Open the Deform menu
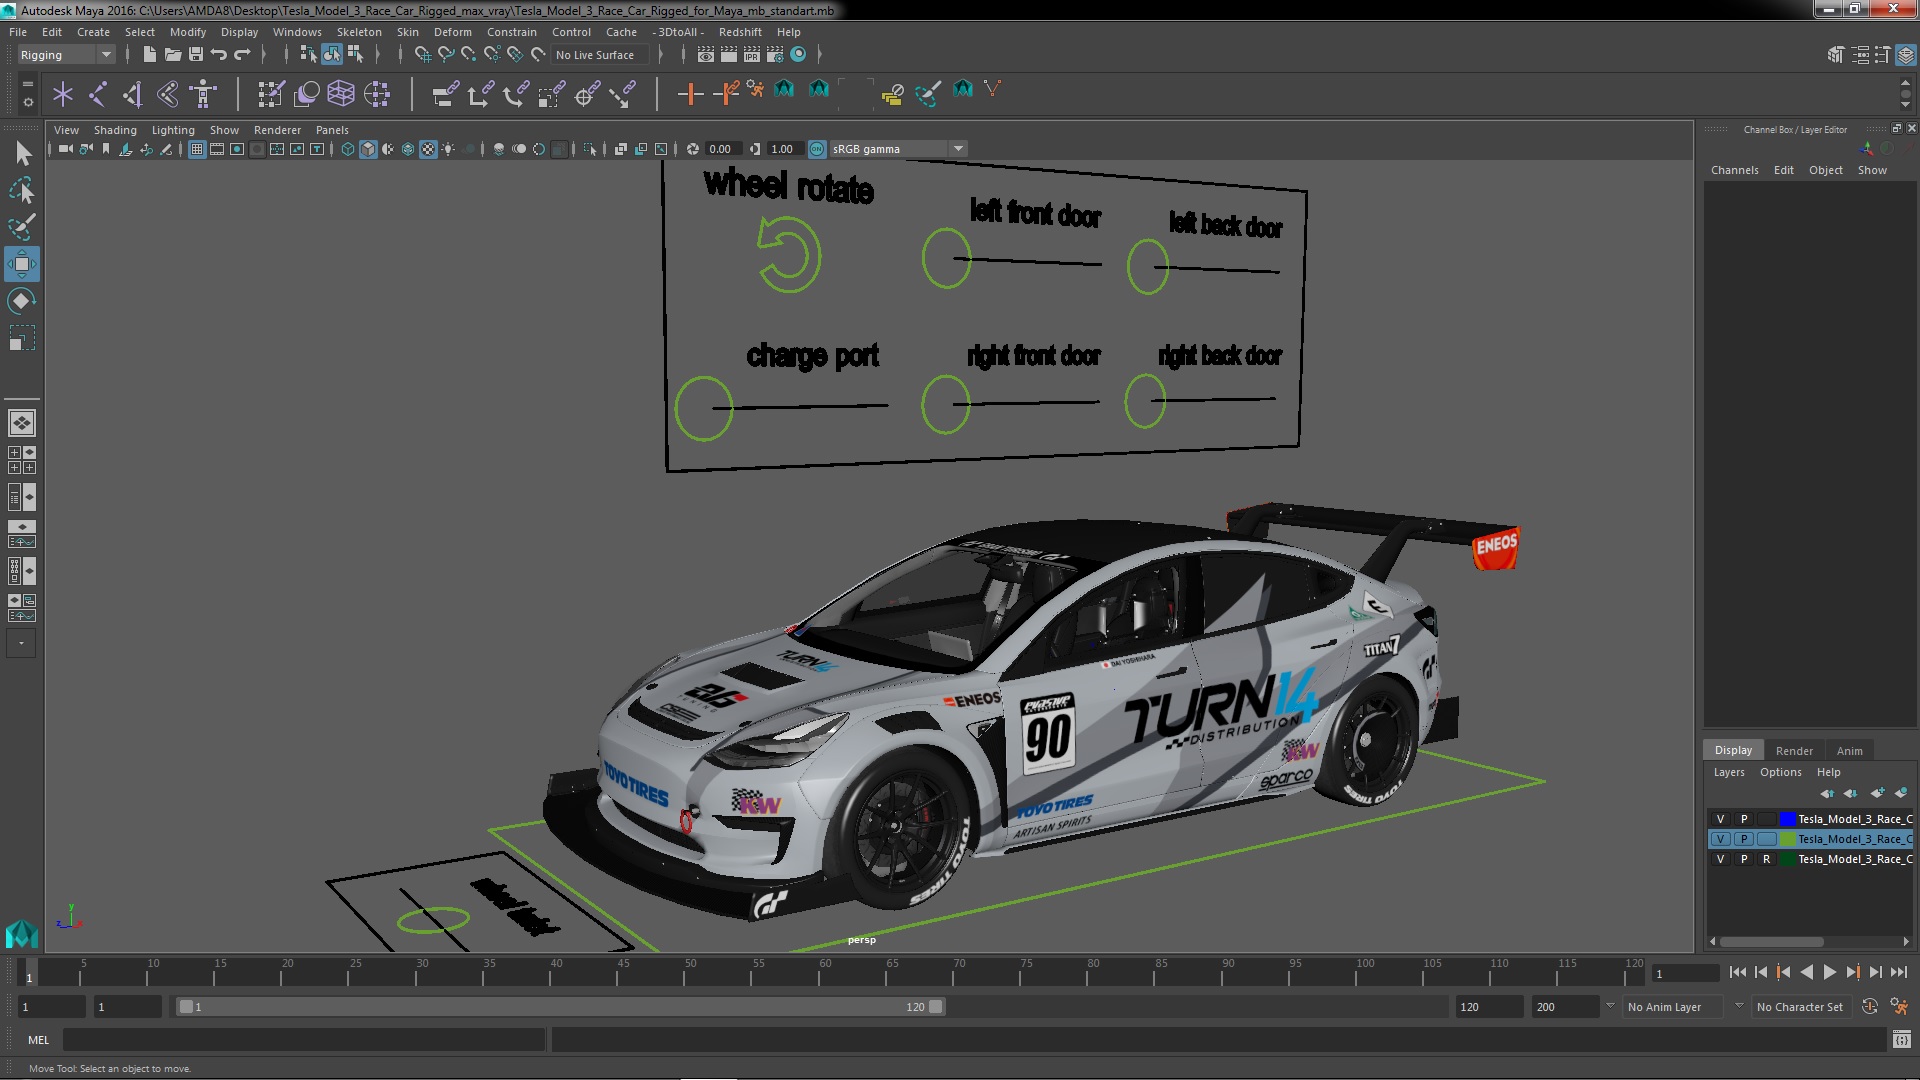 [452, 32]
